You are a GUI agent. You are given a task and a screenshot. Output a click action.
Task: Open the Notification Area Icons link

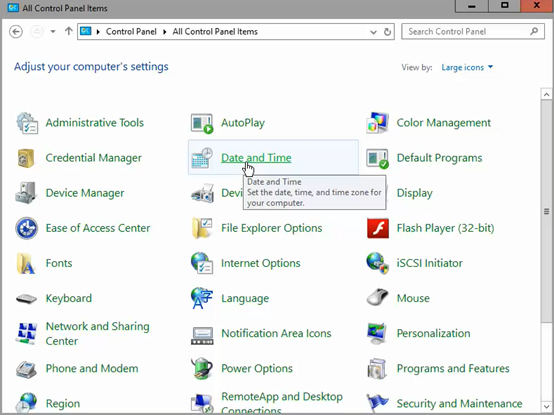click(x=276, y=333)
